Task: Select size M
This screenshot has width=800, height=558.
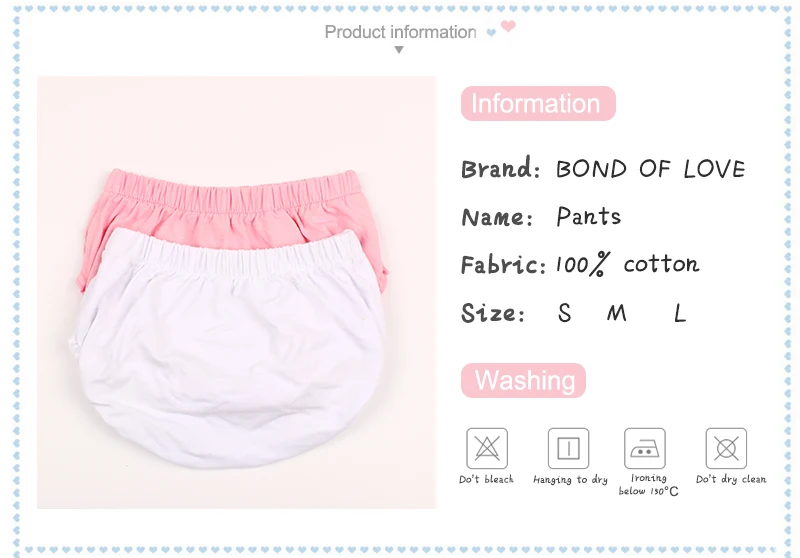Action: pos(617,313)
